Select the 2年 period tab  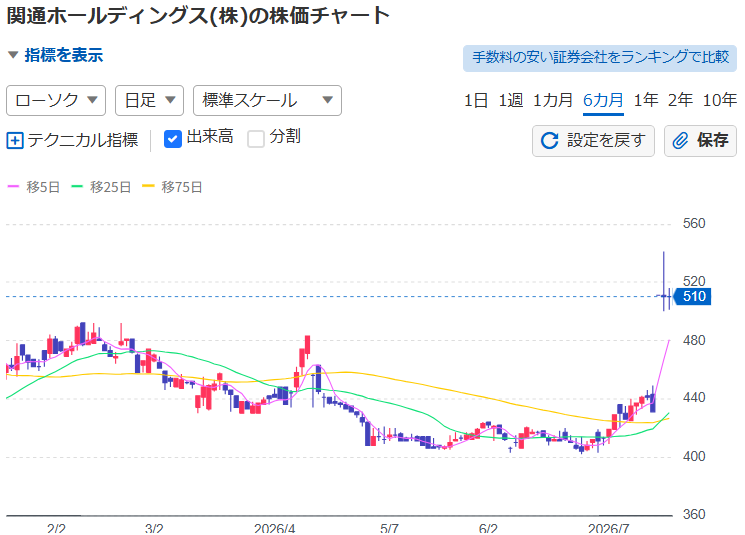(680, 100)
